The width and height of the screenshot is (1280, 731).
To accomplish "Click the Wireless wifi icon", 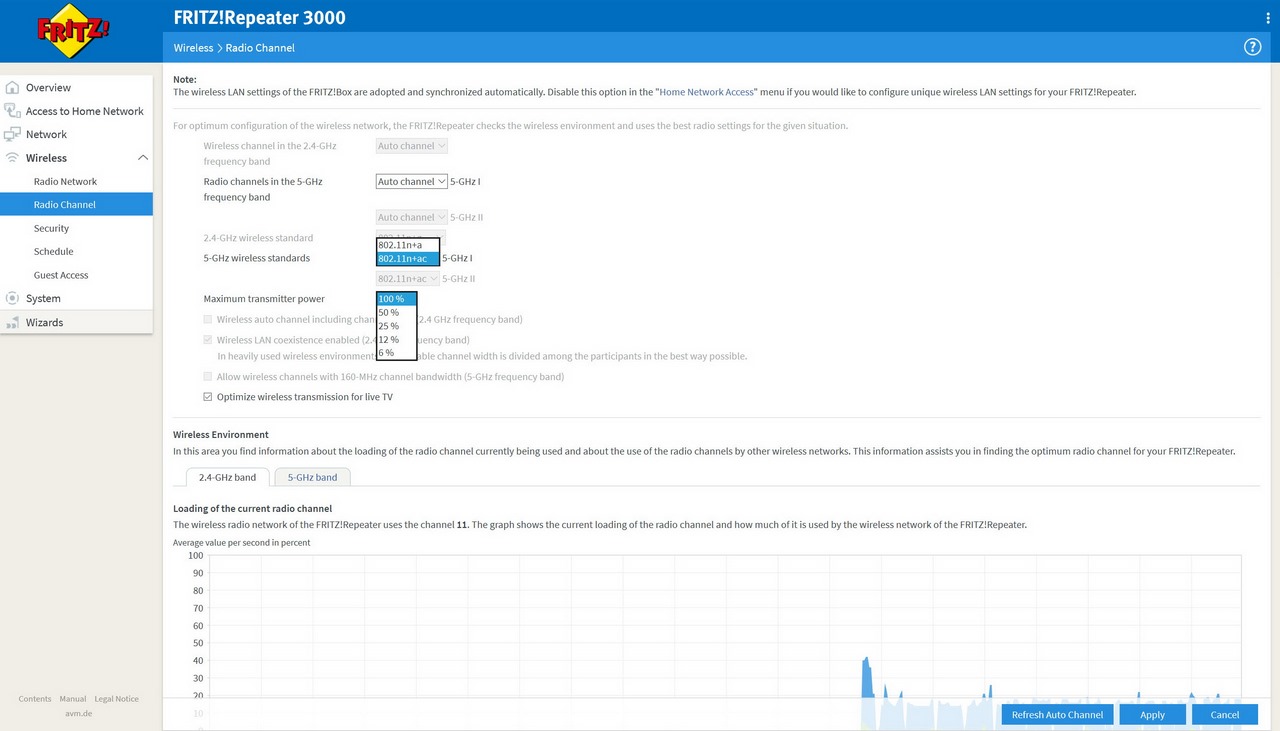I will [12, 158].
